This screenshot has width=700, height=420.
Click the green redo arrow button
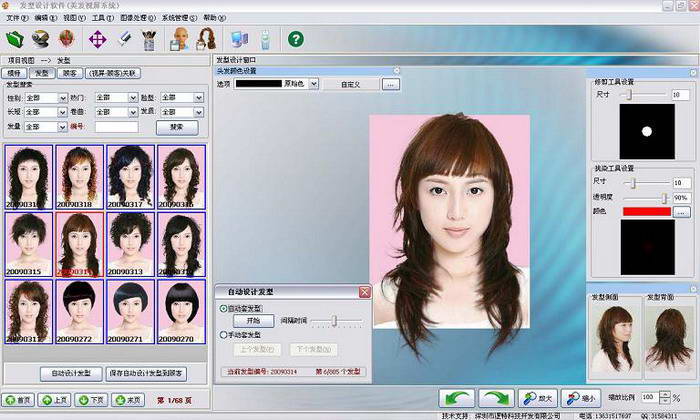(496, 398)
